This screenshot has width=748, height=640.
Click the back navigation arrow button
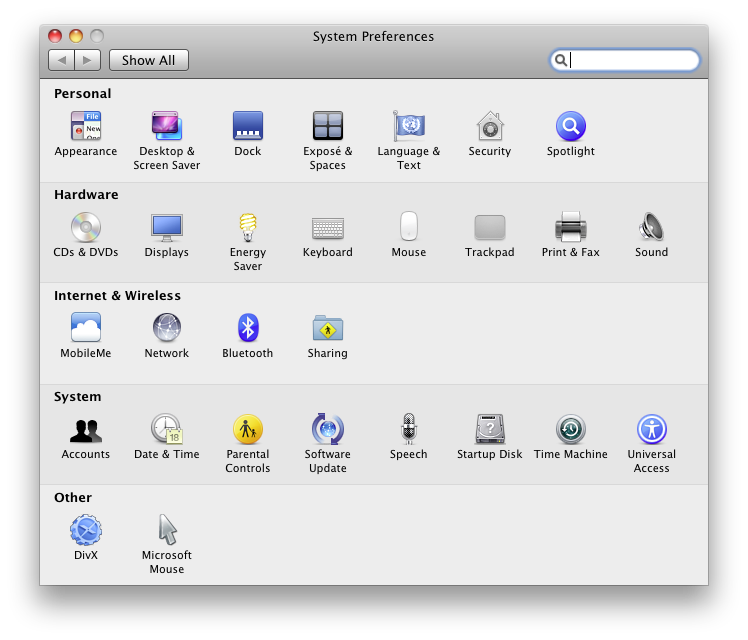click(62, 60)
